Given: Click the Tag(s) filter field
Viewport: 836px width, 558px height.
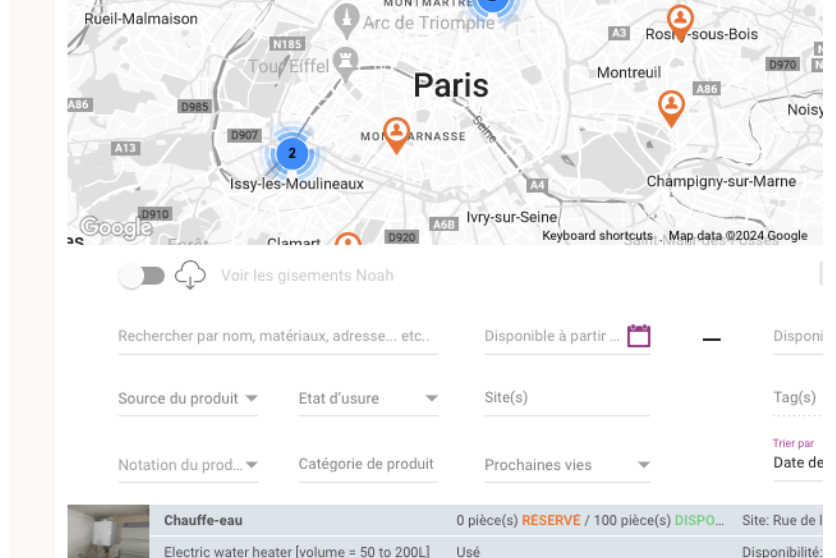Looking at the screenshot, I should 798,398.
